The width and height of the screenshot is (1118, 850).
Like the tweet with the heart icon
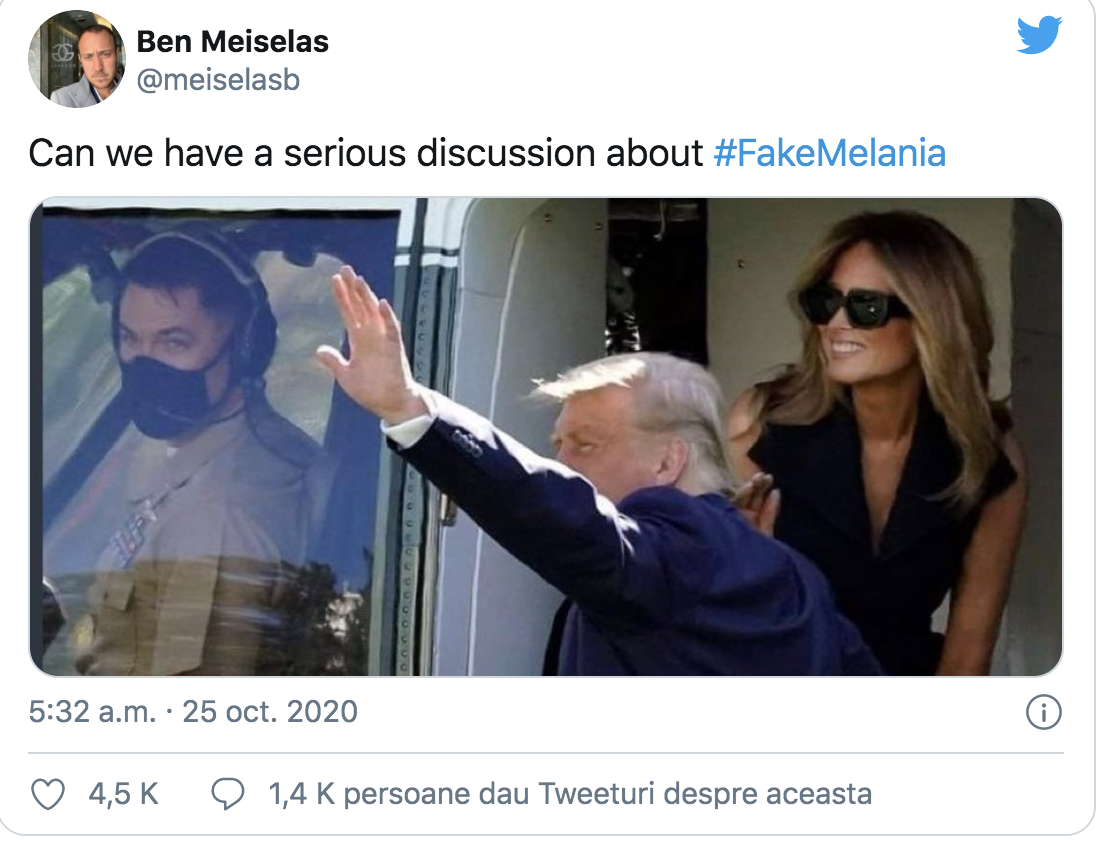(48, 794)
